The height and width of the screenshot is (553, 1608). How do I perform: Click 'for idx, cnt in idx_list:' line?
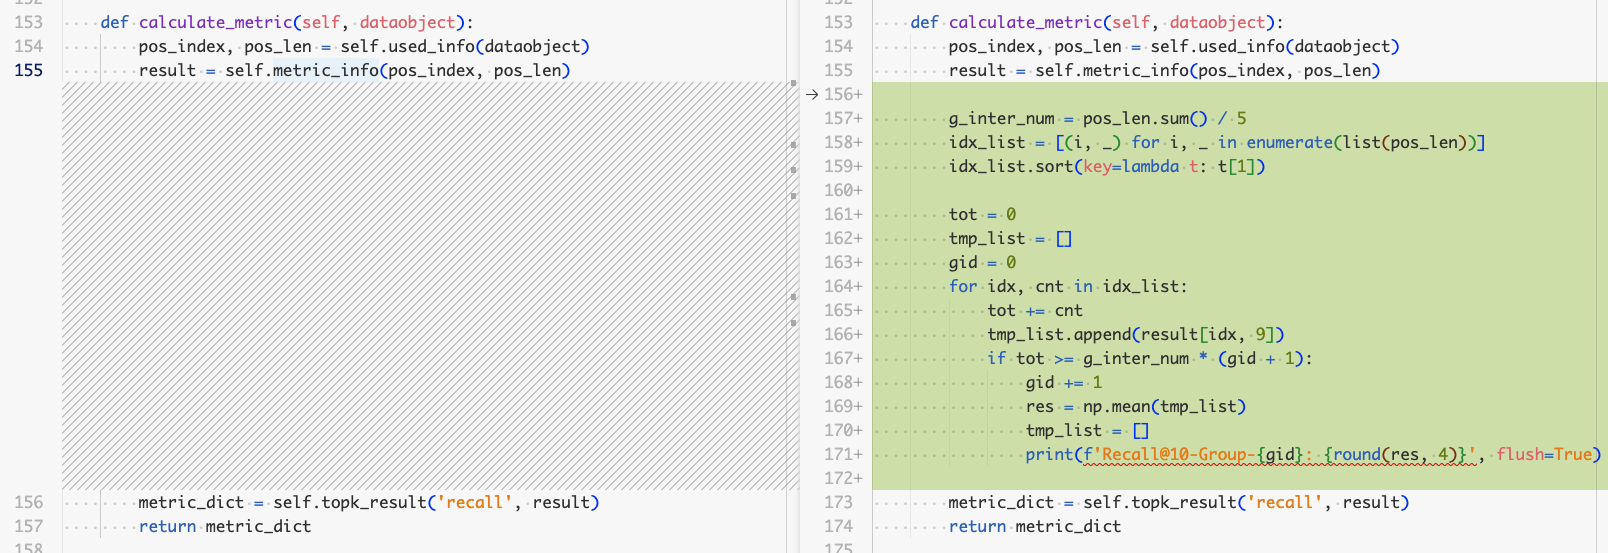point(1068,286)
